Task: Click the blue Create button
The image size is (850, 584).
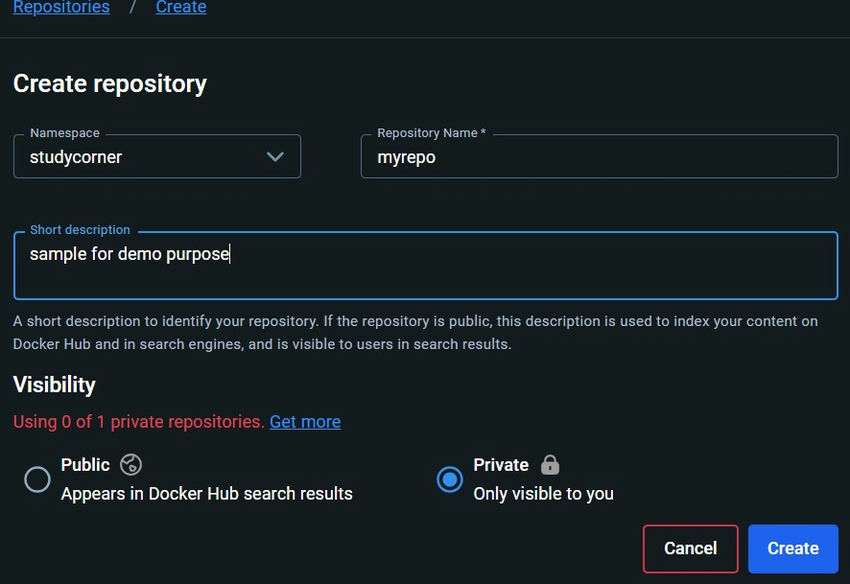Action: point(793,549)
